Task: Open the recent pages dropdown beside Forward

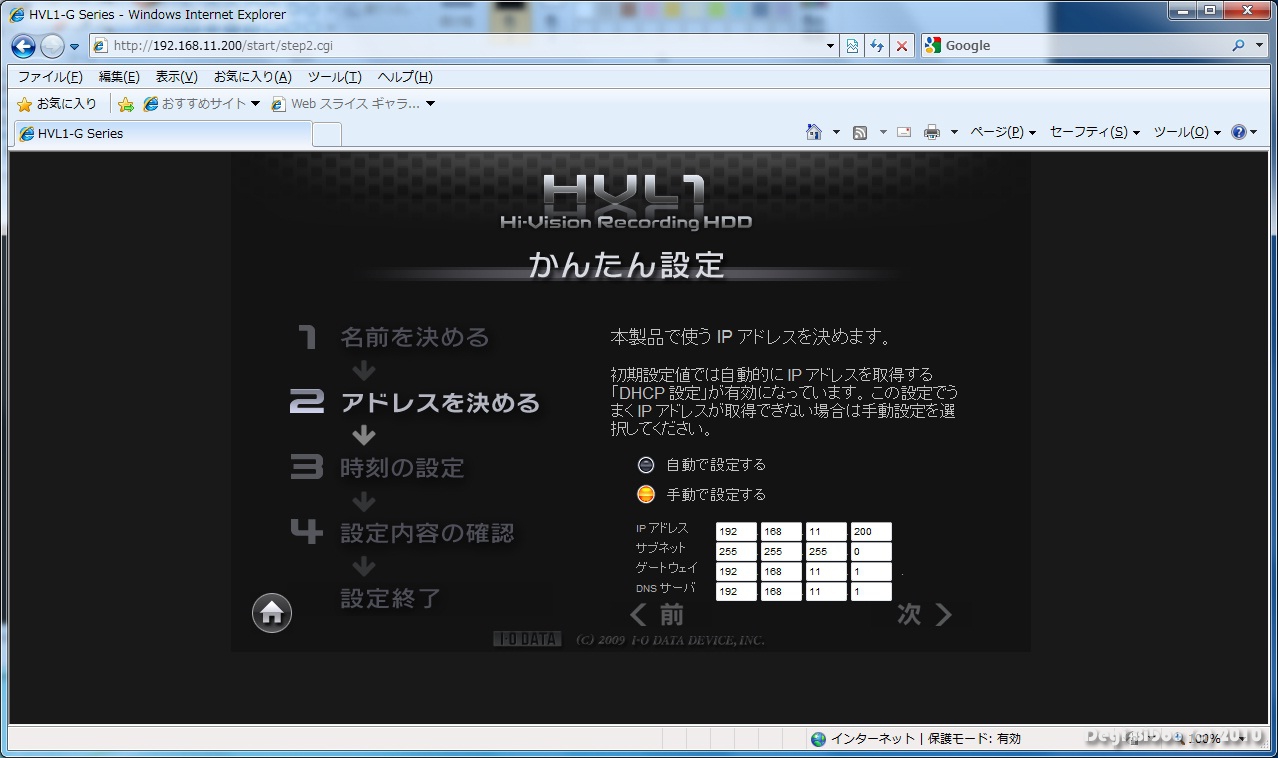Action: click(74, 46)
